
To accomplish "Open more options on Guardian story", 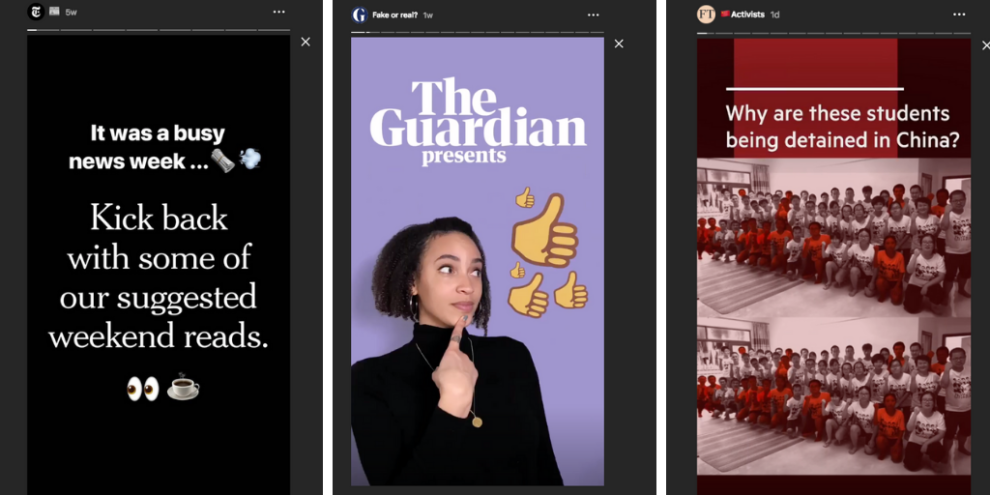I will point(593,15).
